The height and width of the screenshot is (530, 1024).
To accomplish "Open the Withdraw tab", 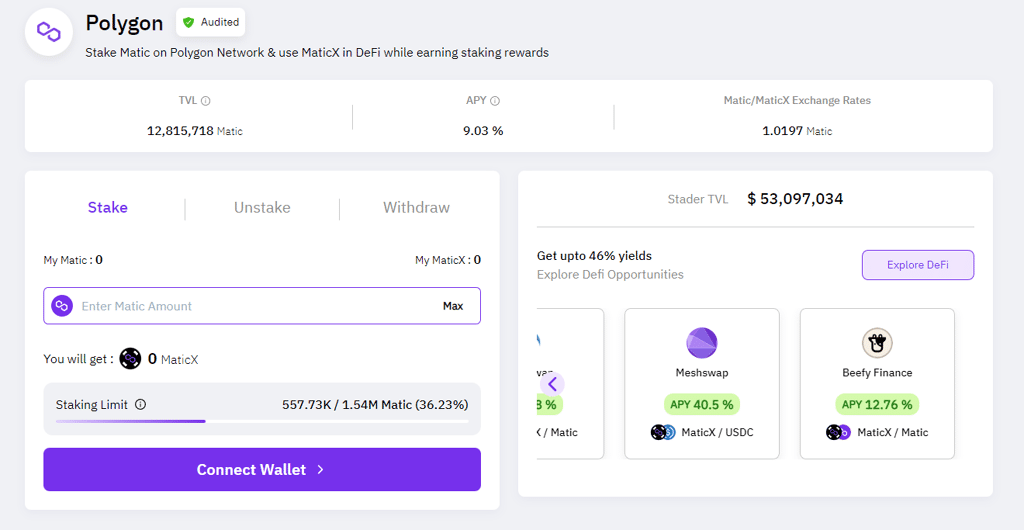I will click(x=417, y=208).
